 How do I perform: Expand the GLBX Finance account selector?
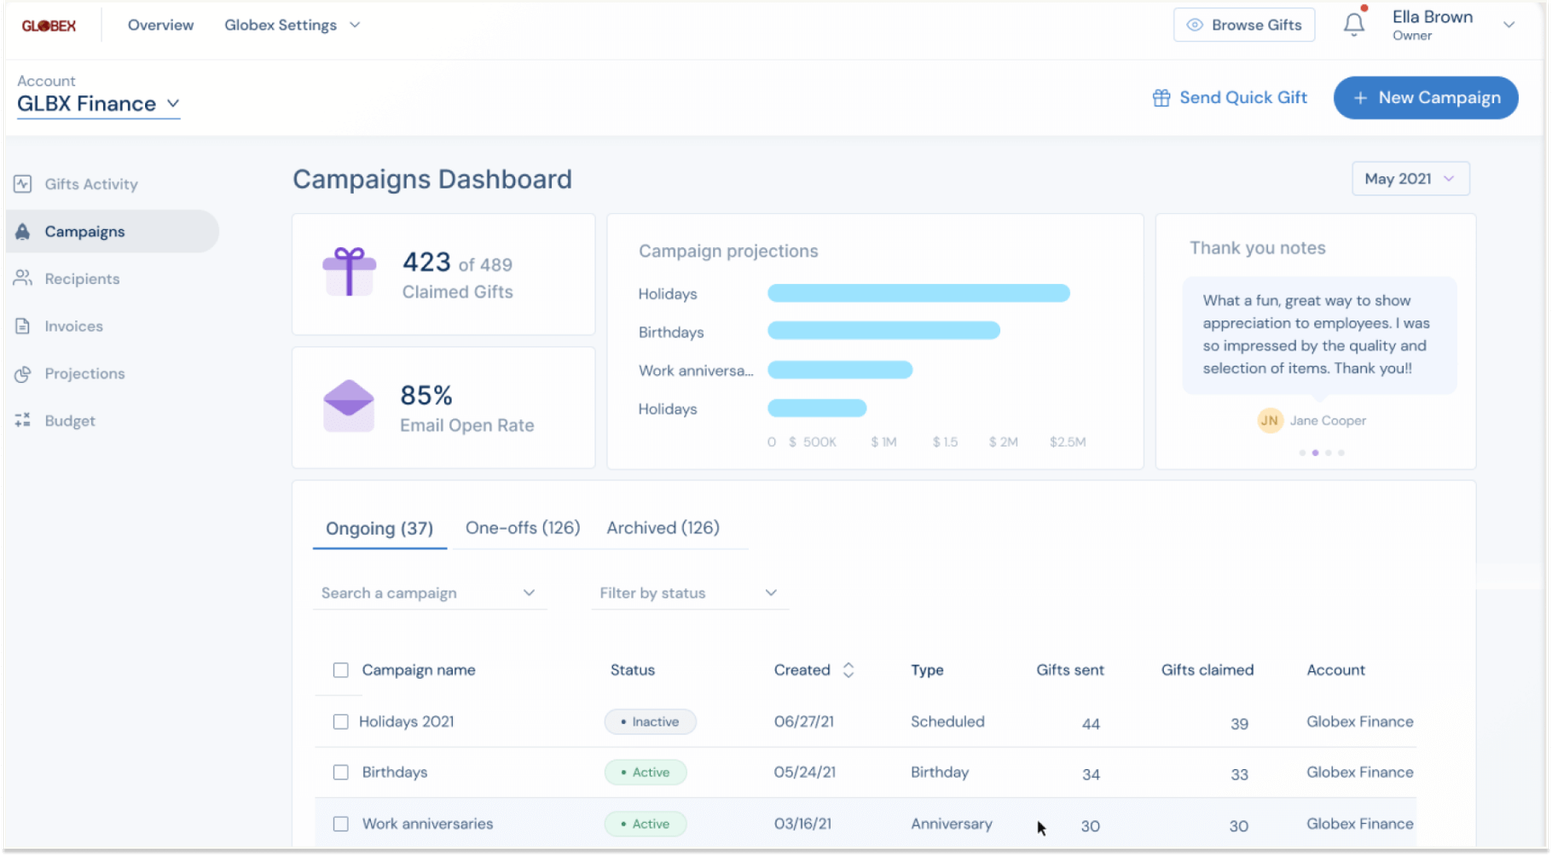pos(98,104)
